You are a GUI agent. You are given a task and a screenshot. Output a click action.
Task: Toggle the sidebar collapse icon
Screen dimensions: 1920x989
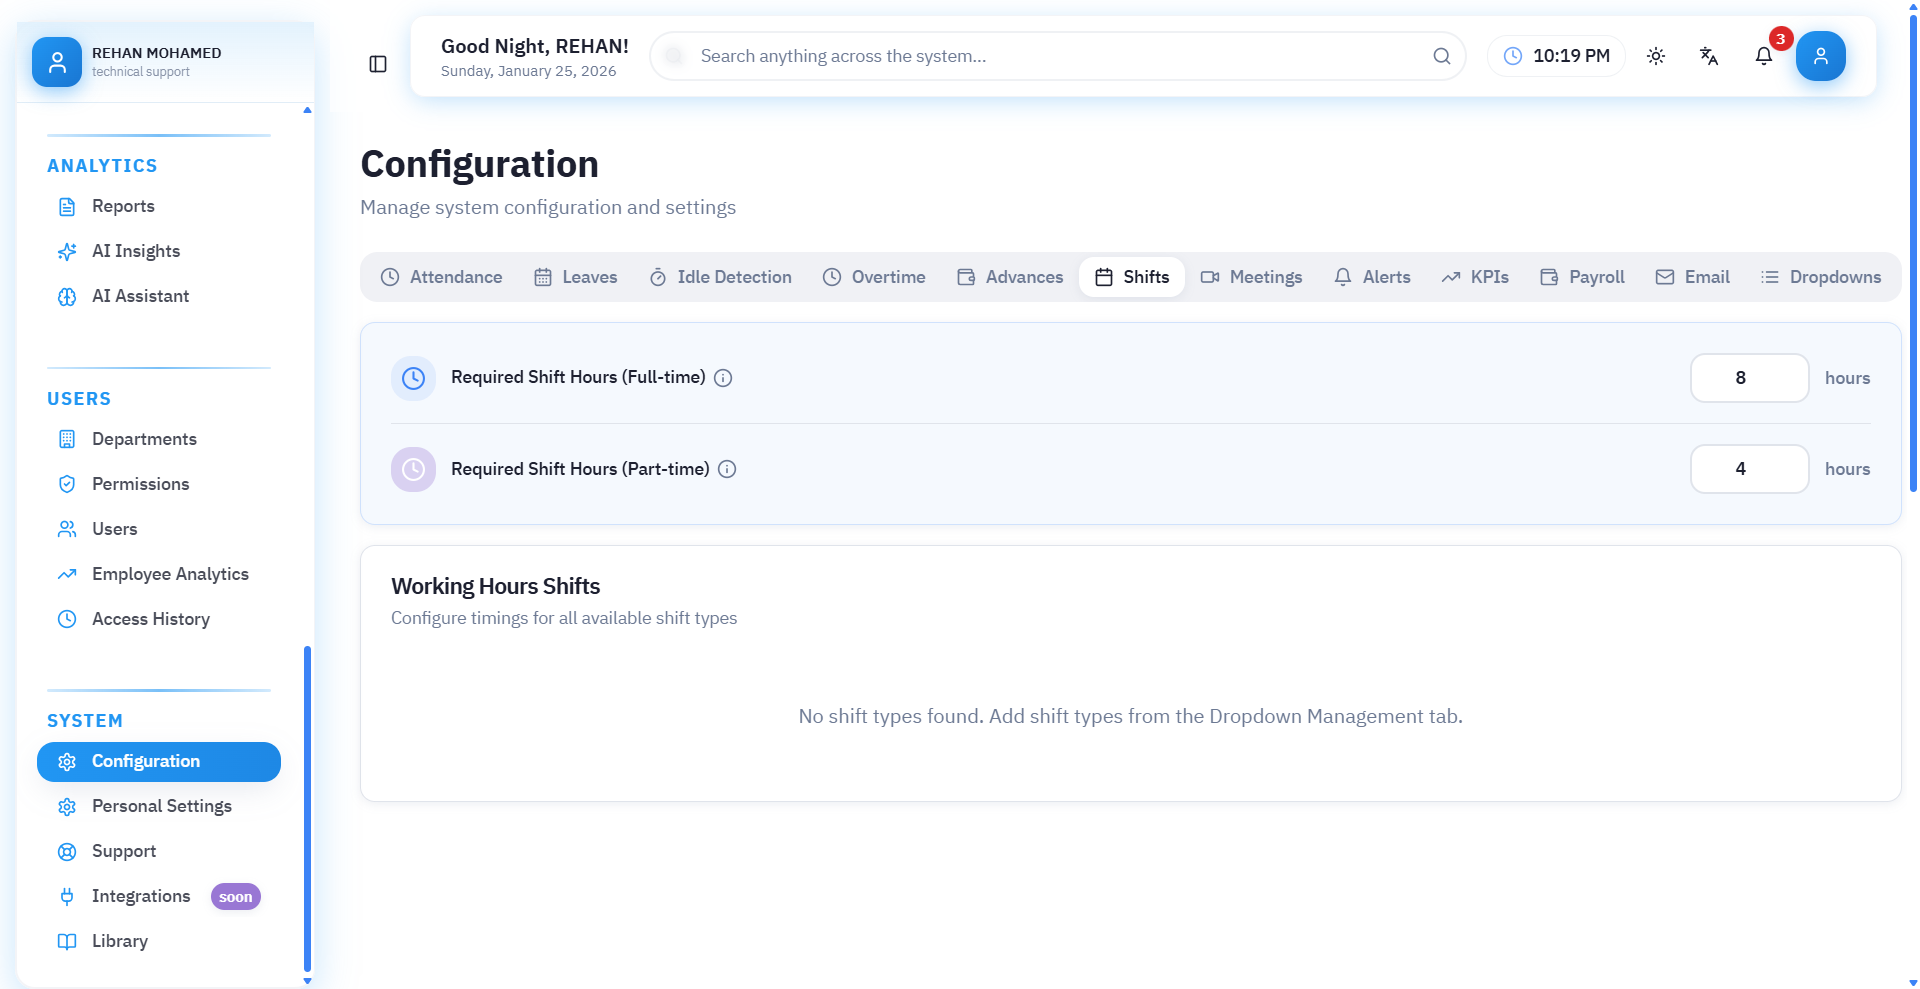[x=378, y=64]
